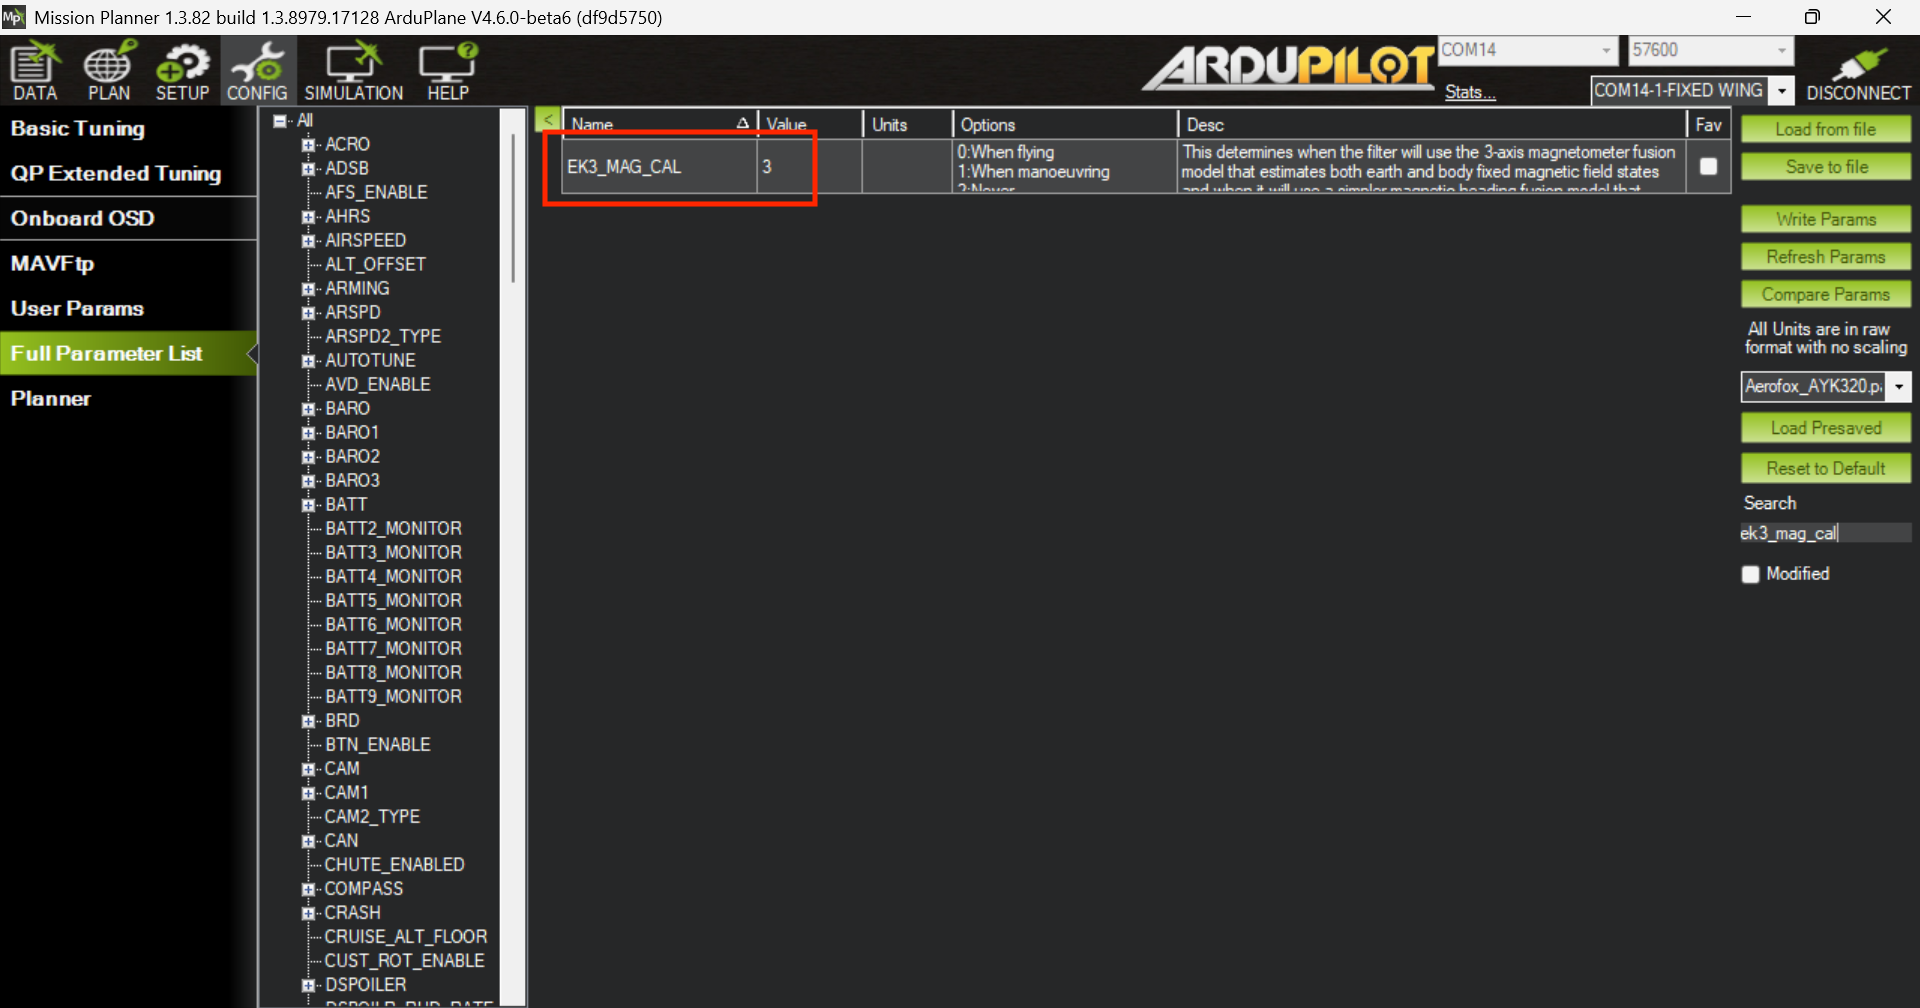Click the SETUP gear icon
Viewport: 1920px width, 1008px height.
[x=182, y=71]
